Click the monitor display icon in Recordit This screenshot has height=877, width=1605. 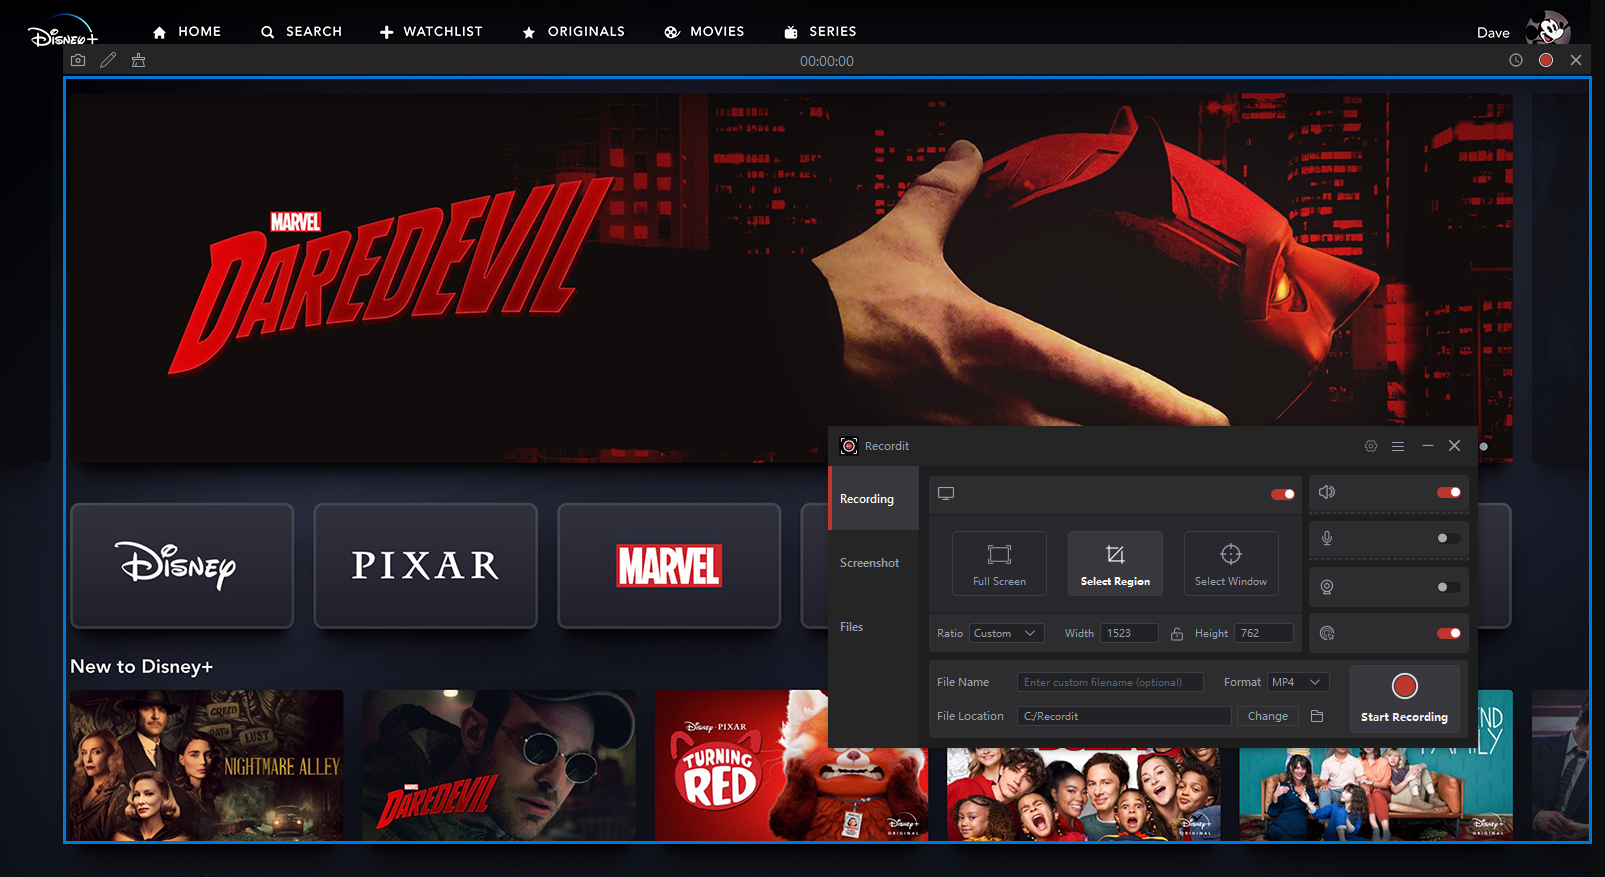(946, 493)
